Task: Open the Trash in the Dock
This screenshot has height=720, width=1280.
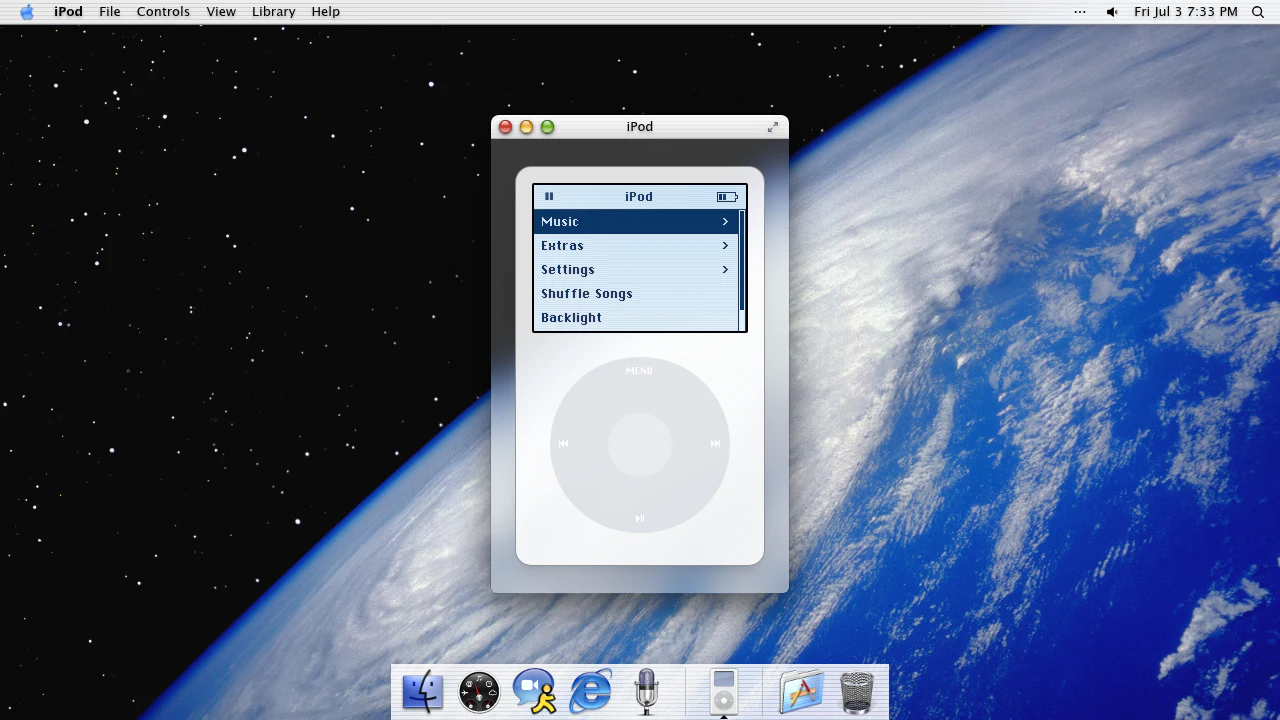Action: pos(857,692)
